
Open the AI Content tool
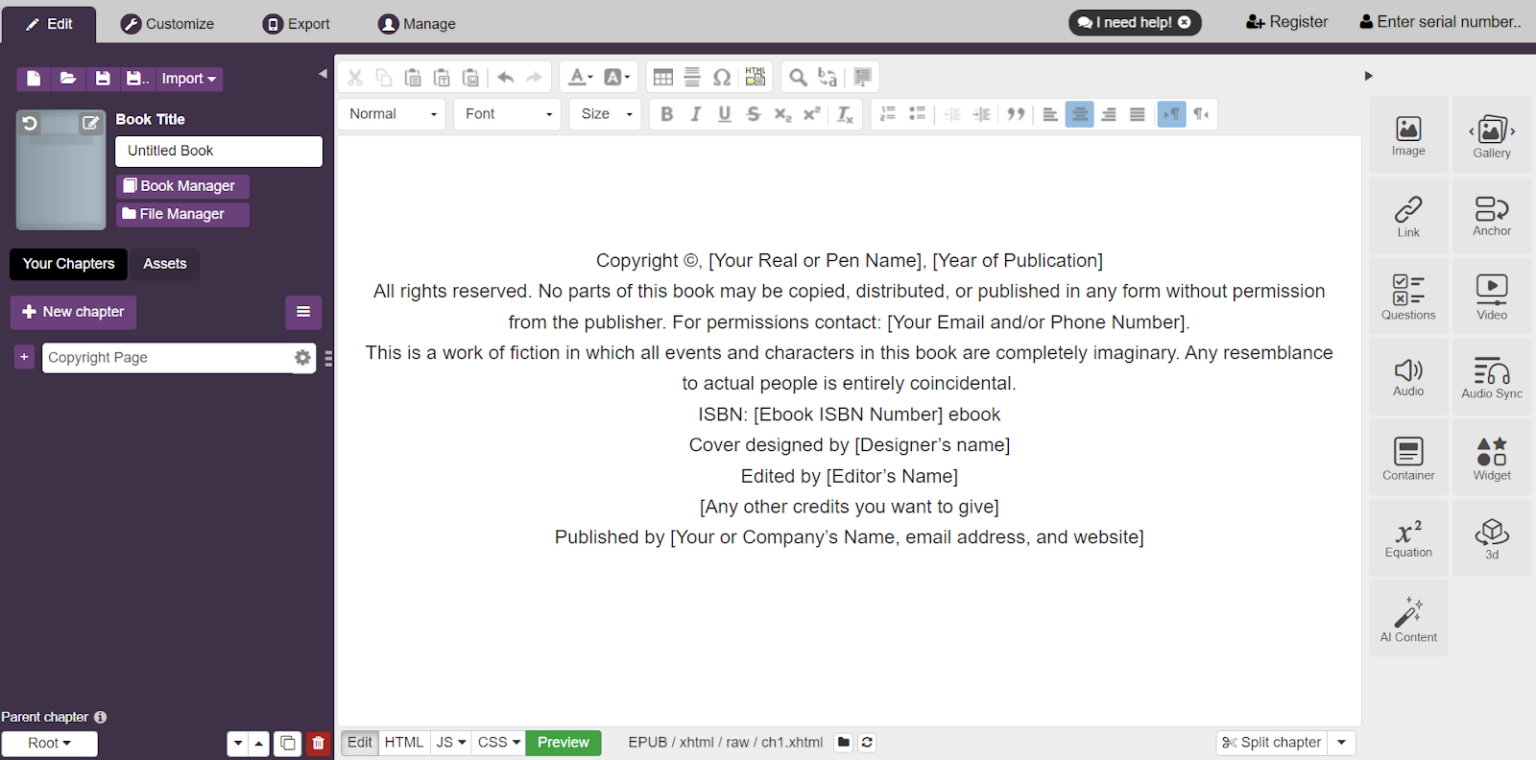(x=1408, y=617)
